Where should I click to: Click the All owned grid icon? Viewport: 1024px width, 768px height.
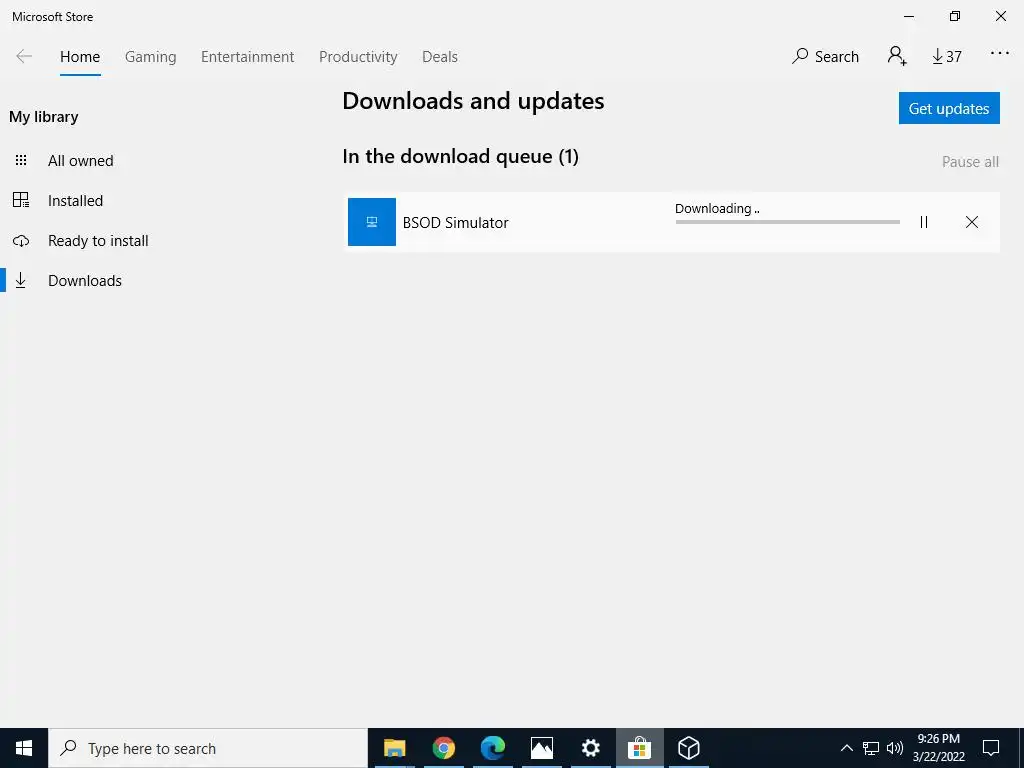(x=21, y=160)
